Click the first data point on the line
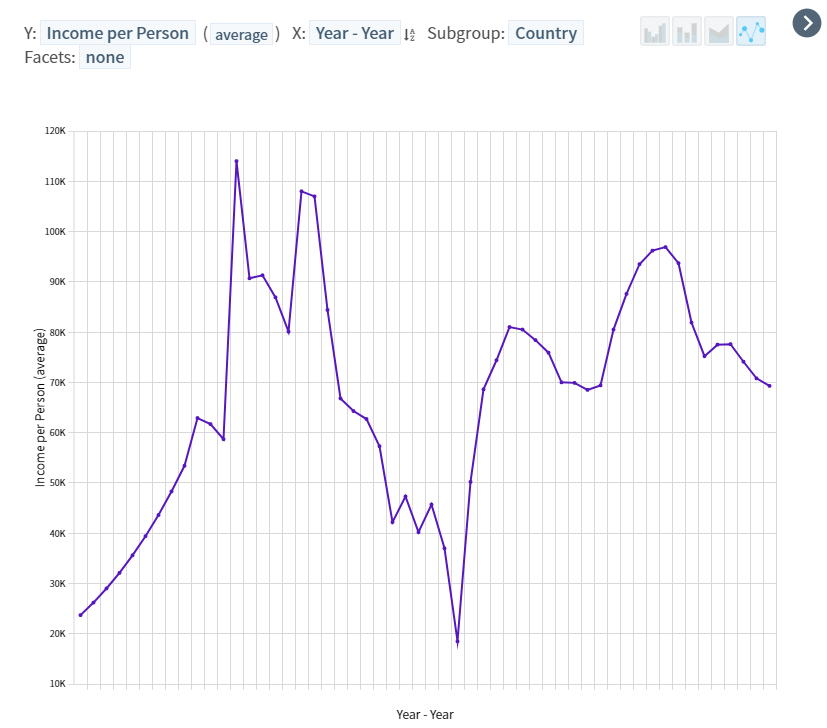Screen dimensions: 827x728 pyautogui.click(x=81, y=615)
